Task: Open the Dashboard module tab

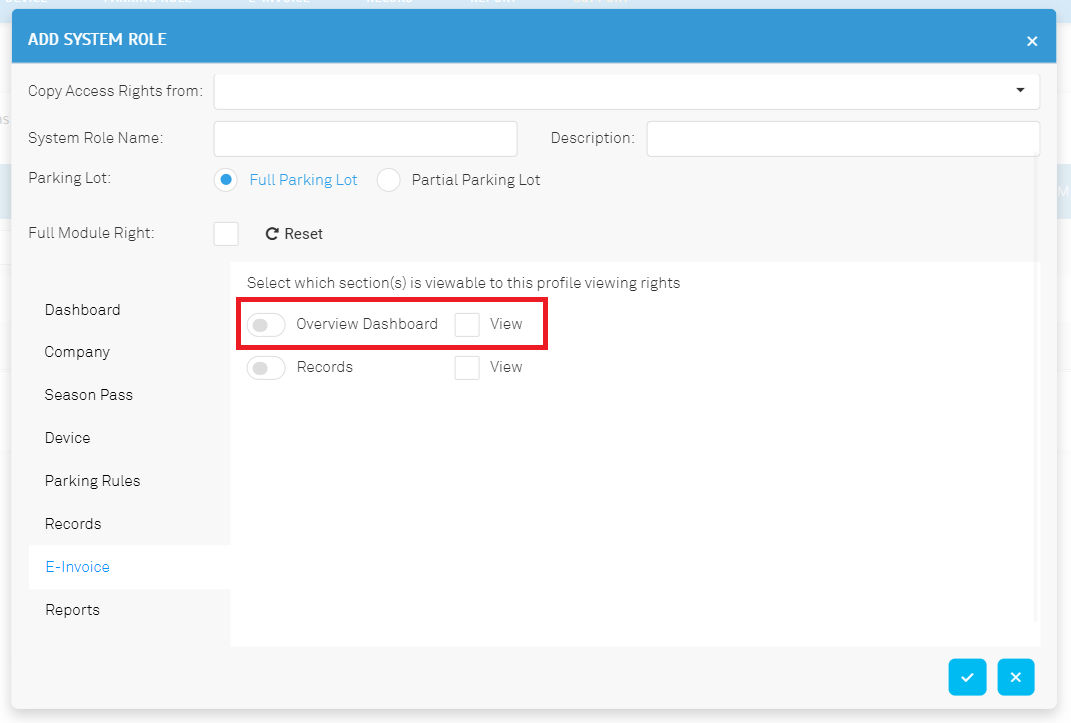Action: pyautogui.click(x=83, y=310)
